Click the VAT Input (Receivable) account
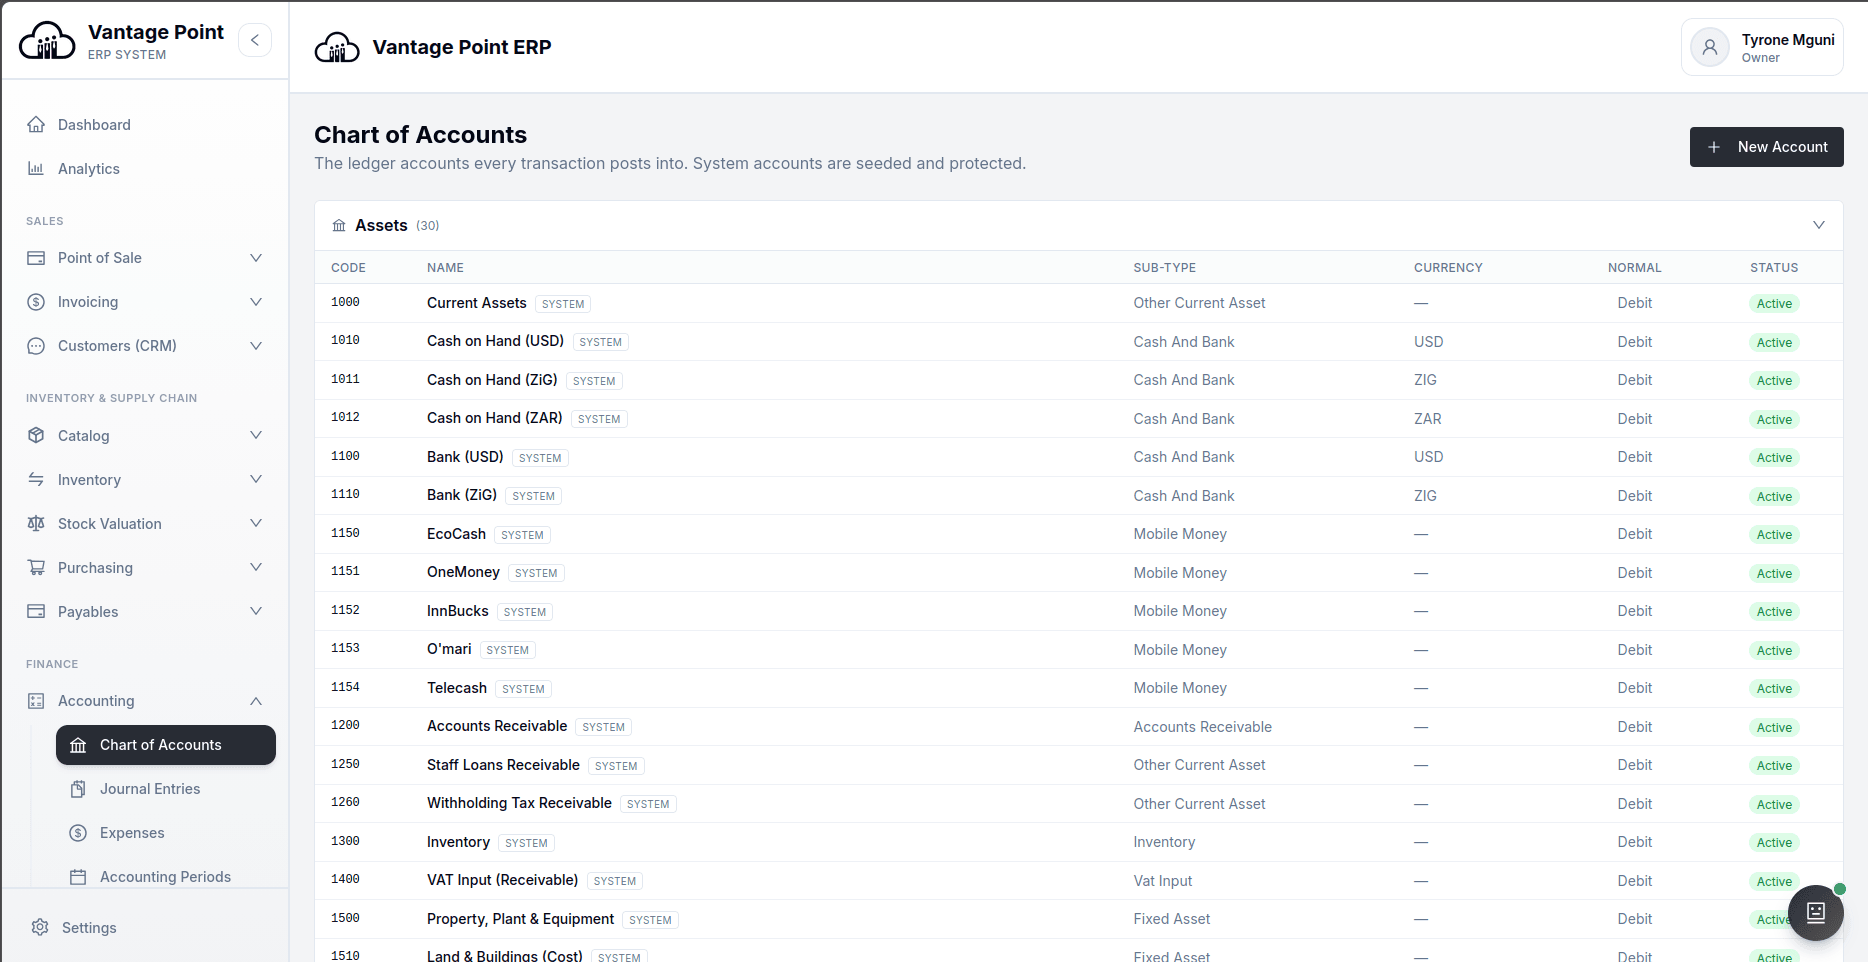1868x962 pixels. click(x=502, y=880)
